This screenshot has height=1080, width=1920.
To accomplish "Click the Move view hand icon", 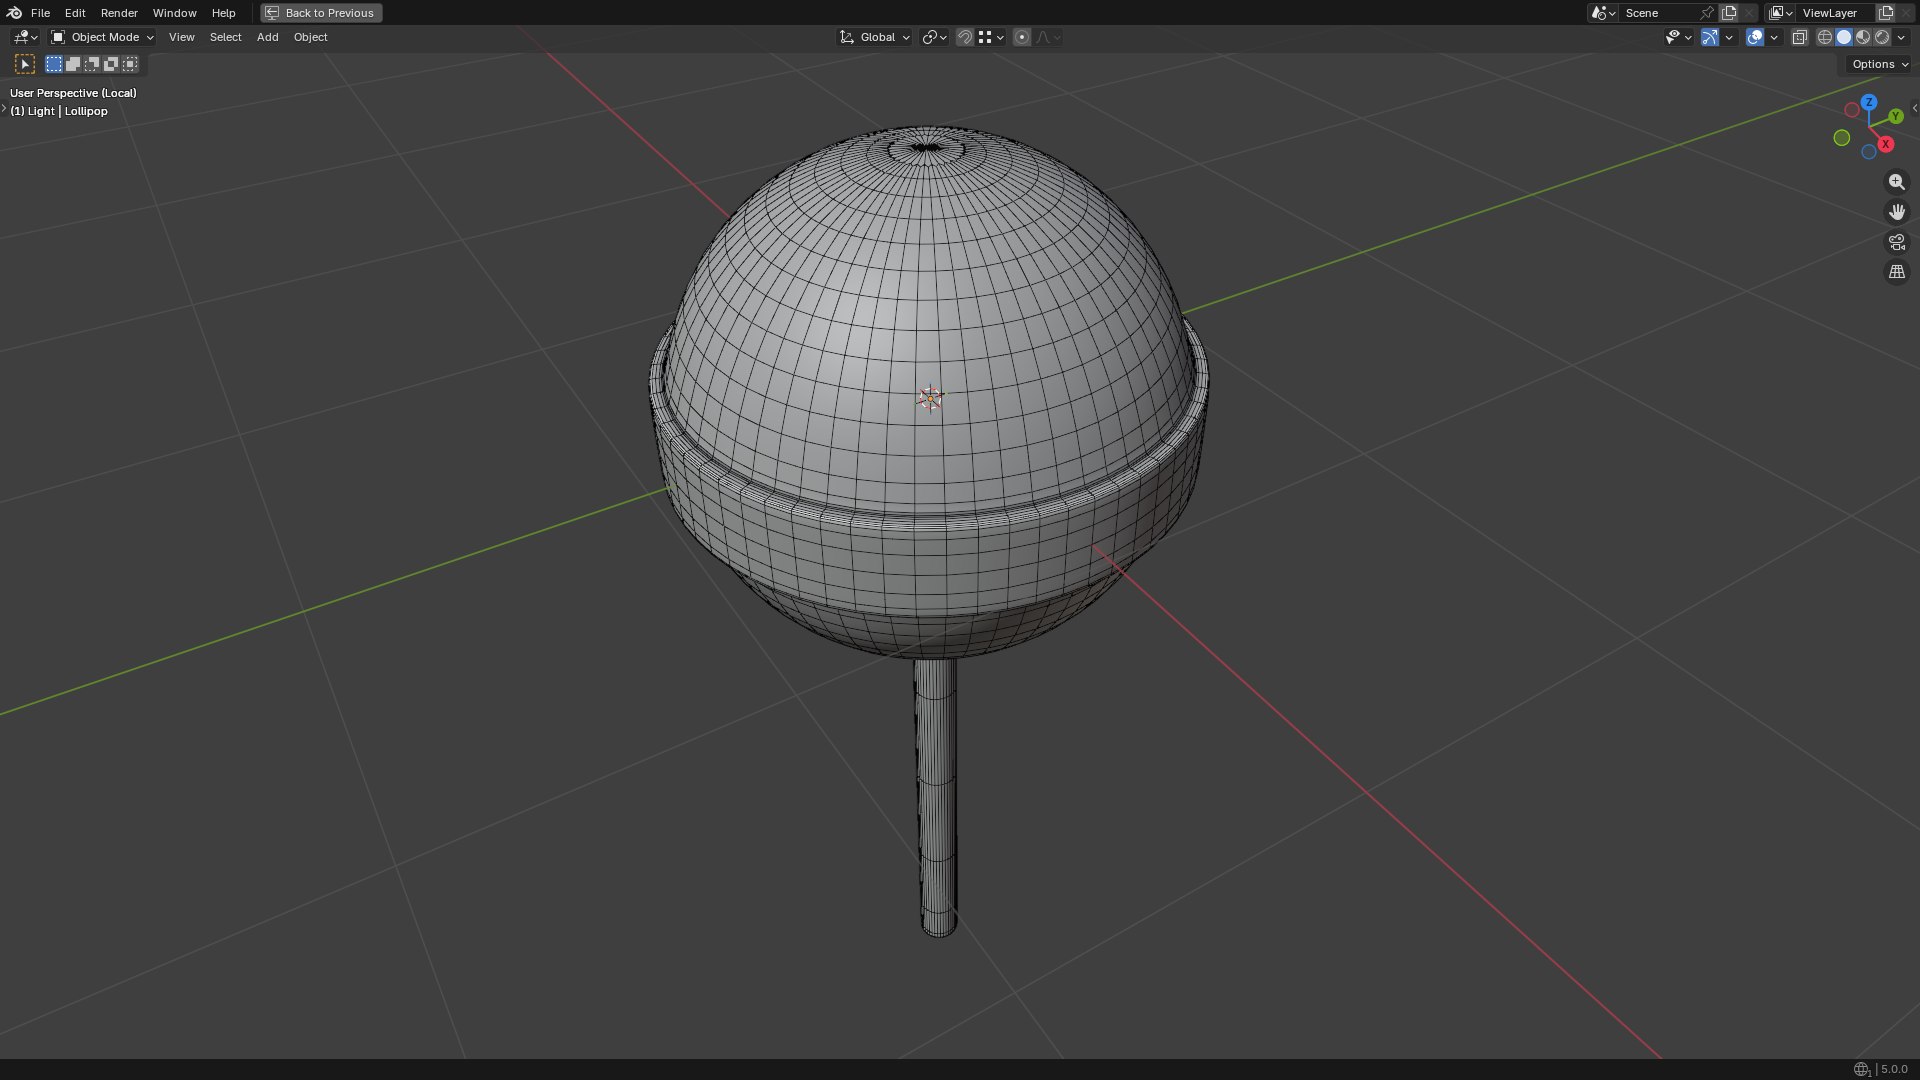I will click(1897, 212).
